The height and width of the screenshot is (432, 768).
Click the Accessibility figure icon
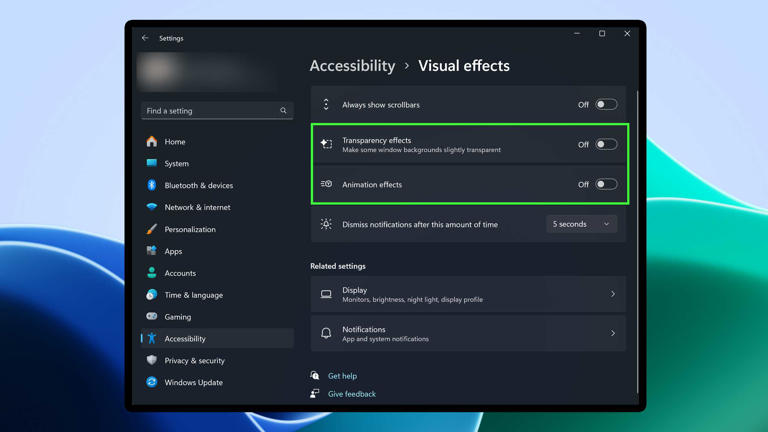coord(152,338)
